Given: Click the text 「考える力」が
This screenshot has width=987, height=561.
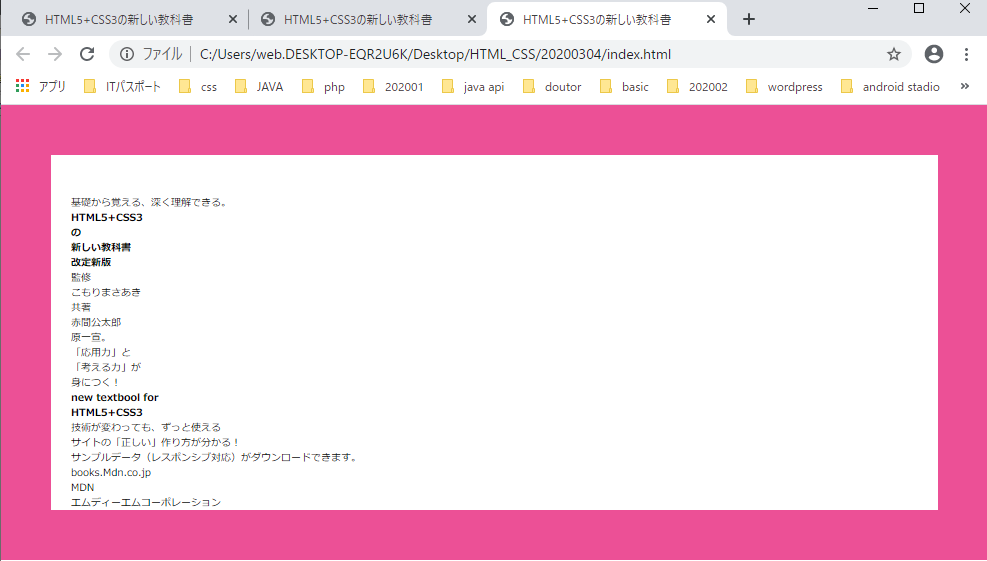Looking at the screenshot, I should (106, 367).
